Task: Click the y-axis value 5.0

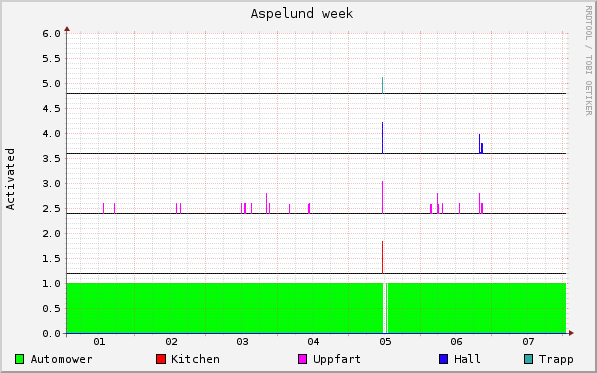Action: pyautogui.click(x=52, y=84)
